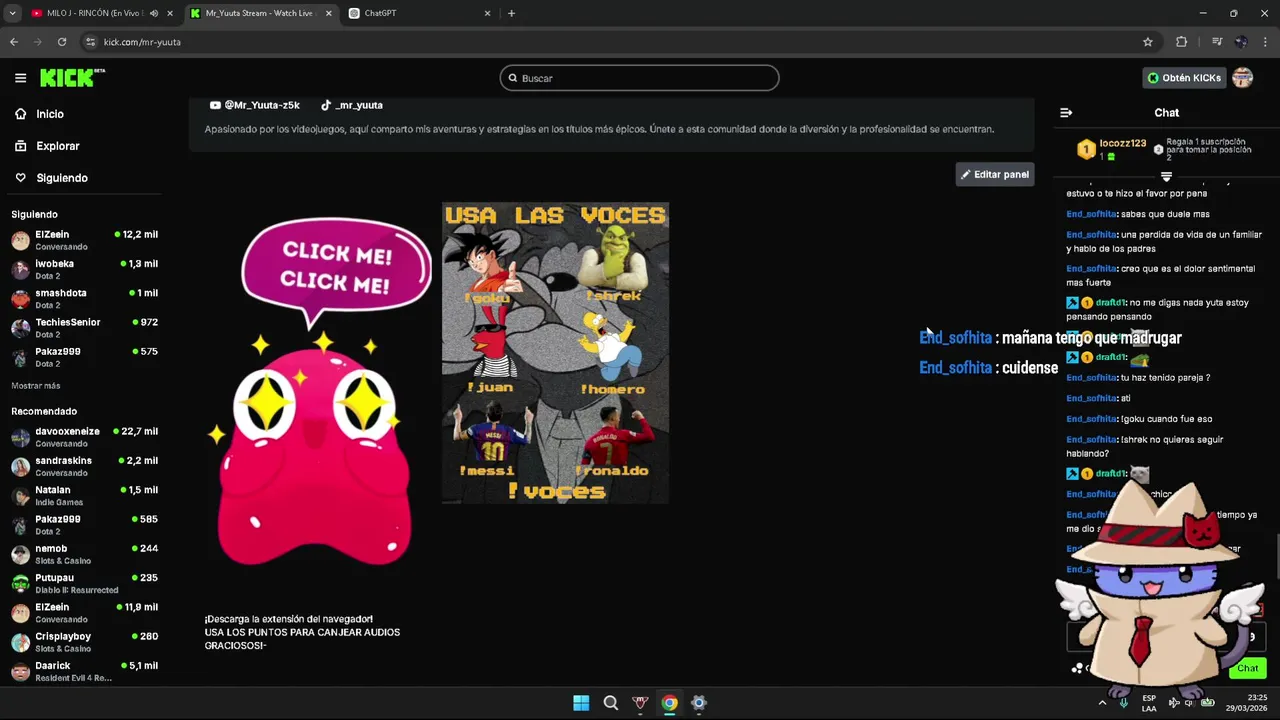Go back with the browser back arrow
The height and width of the screenshot is (720, 1280).
point(14,42)
